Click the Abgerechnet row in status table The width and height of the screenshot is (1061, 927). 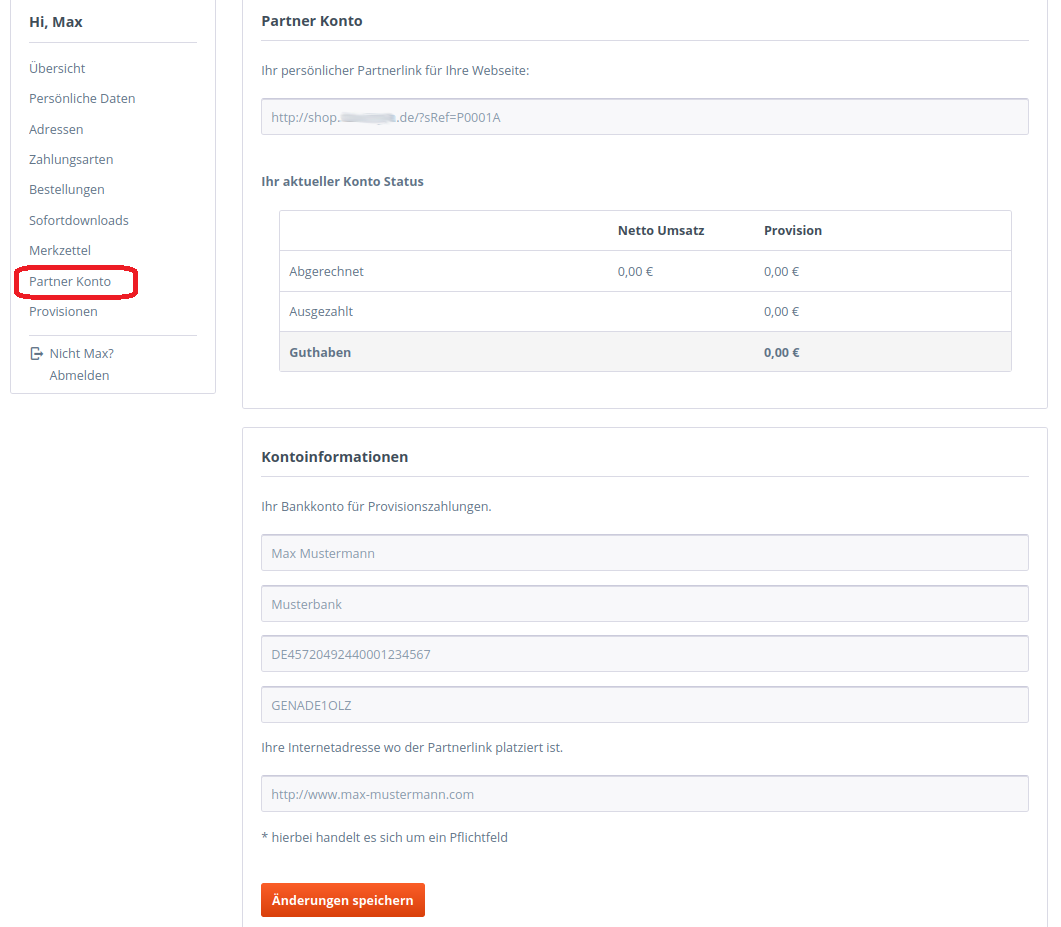pos(644,271)
